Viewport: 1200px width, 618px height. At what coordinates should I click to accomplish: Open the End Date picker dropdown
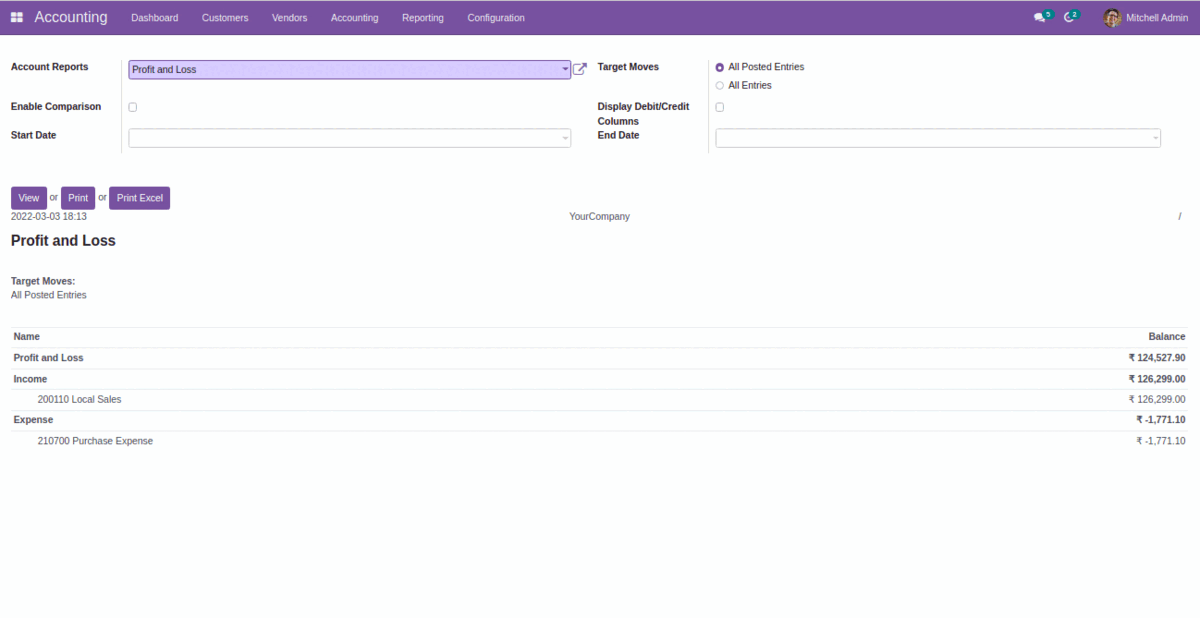coord(937,138)
